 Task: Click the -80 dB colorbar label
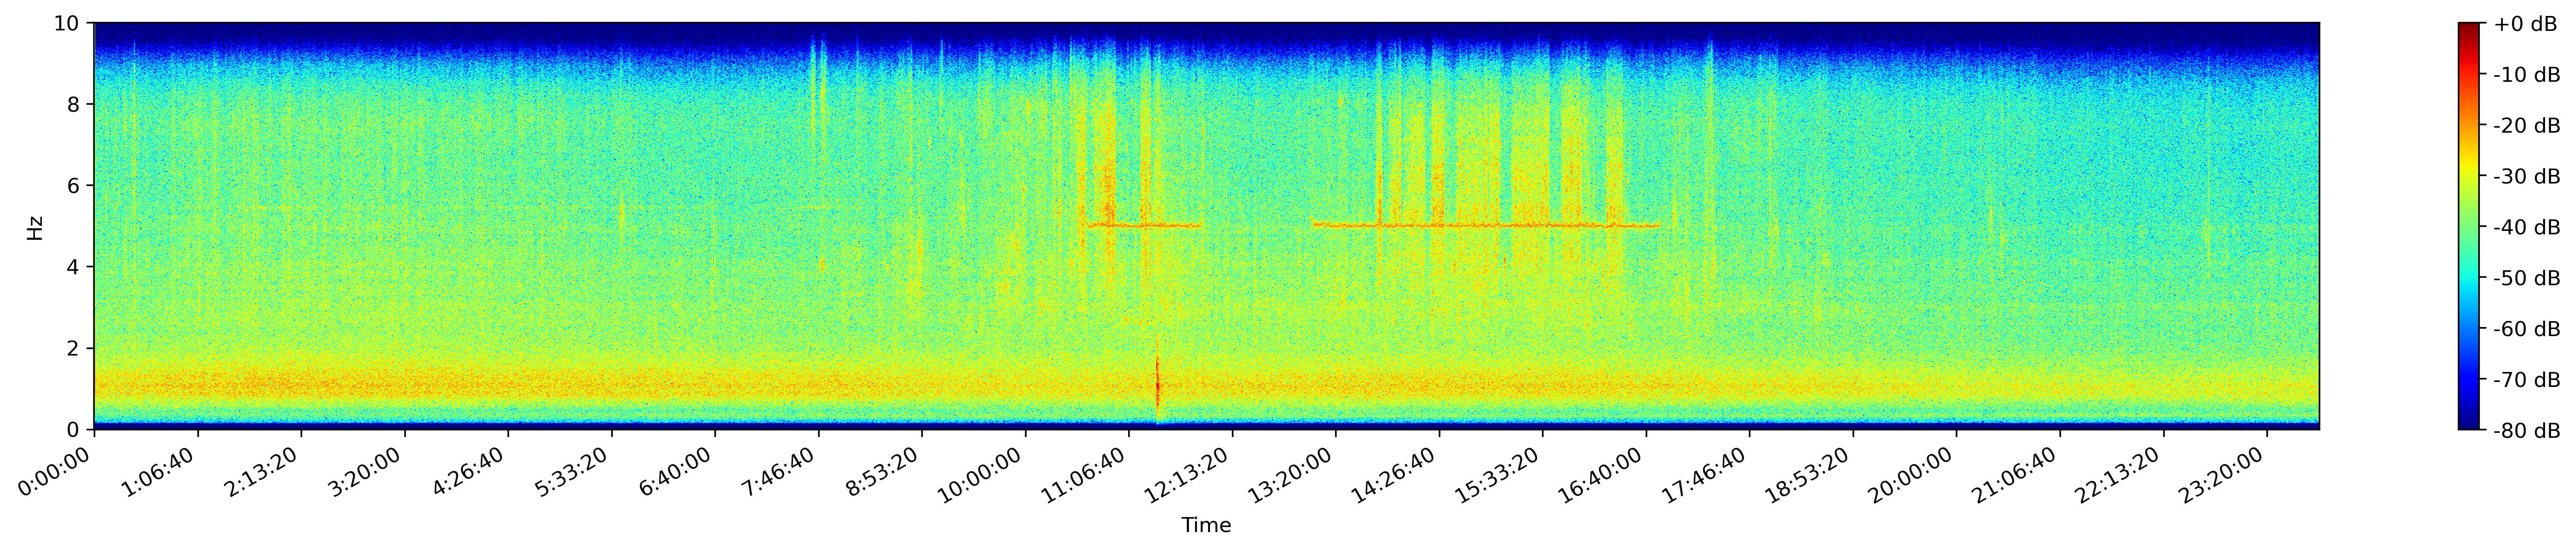[x=2526, y=431]
